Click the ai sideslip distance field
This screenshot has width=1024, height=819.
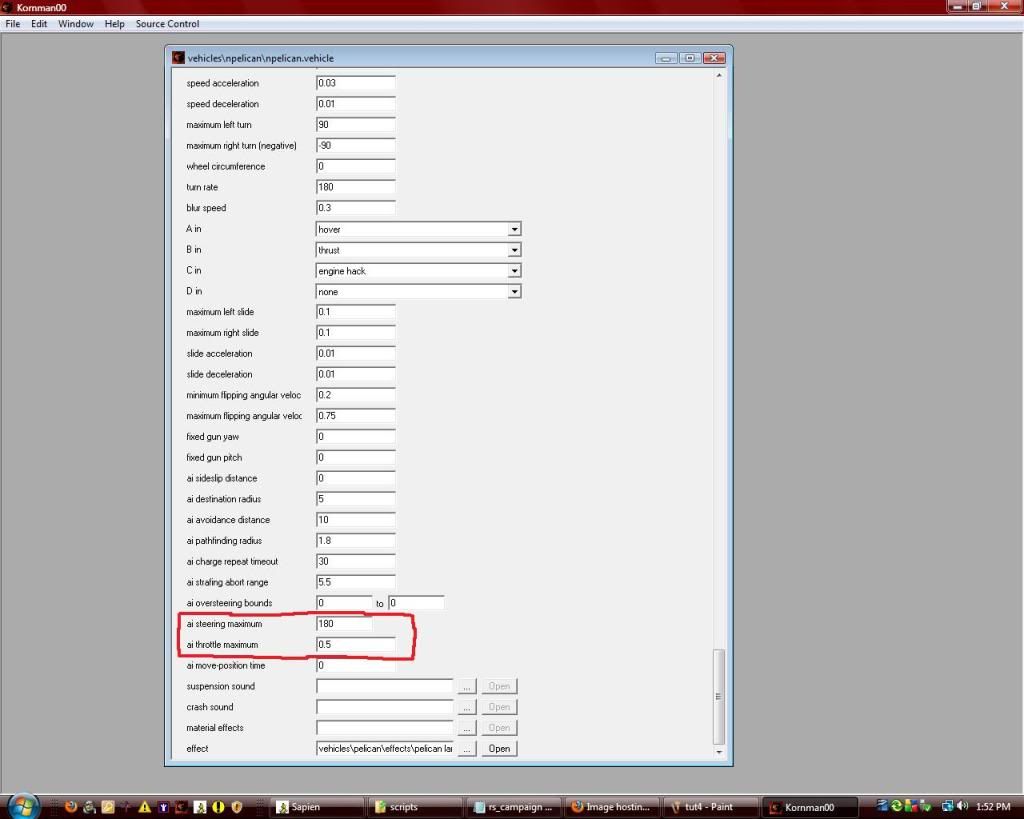point(356,478)
